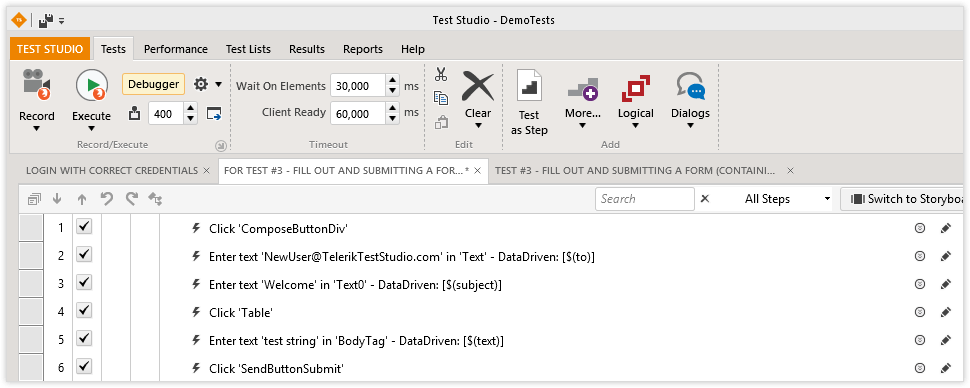Open the Clear dropdown arrow
Image resolution: width=970 pixels, height=388 pixels.
(x=478, y=126)
